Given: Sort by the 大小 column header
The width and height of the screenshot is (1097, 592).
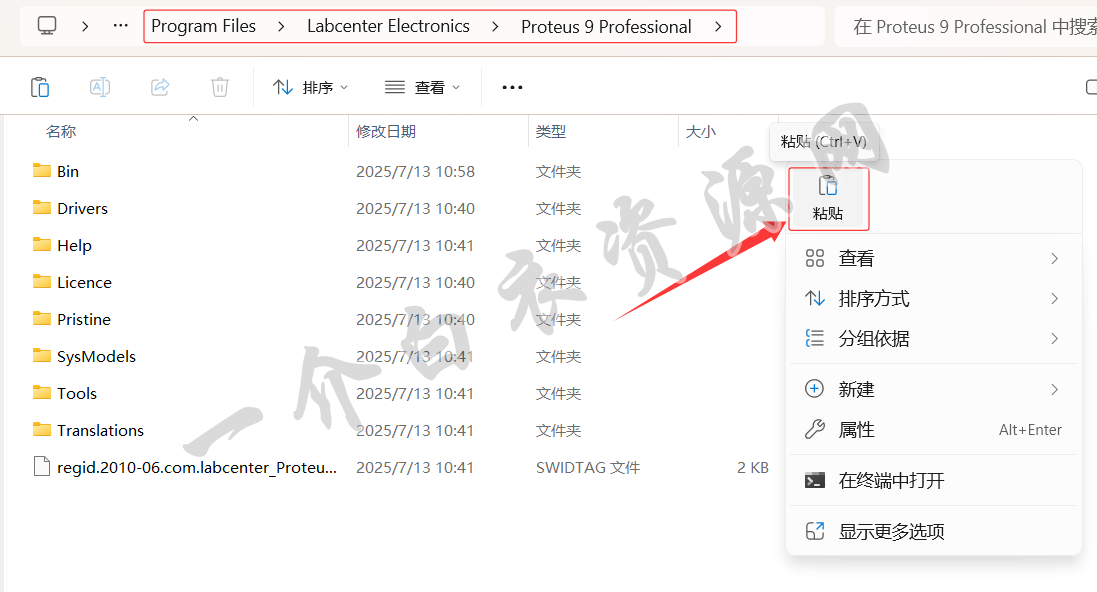Looking at the screenshot, I should [x=700, y=132].
